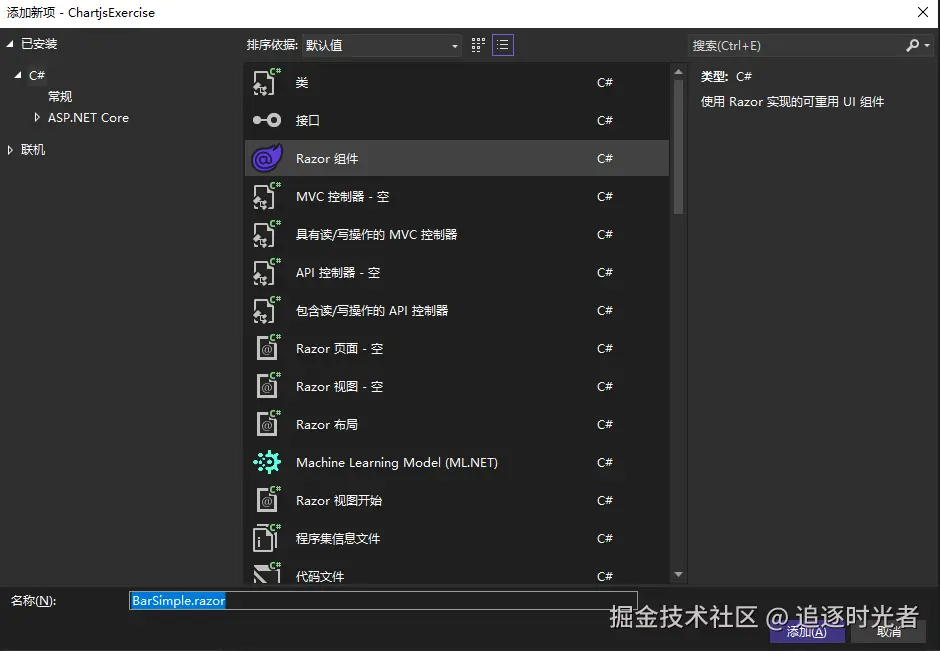The height and width of the screenshot is (651, 940).
Task: Close the 添加新项 dialog
Action: pyautogui.click(x=923, y=13)
